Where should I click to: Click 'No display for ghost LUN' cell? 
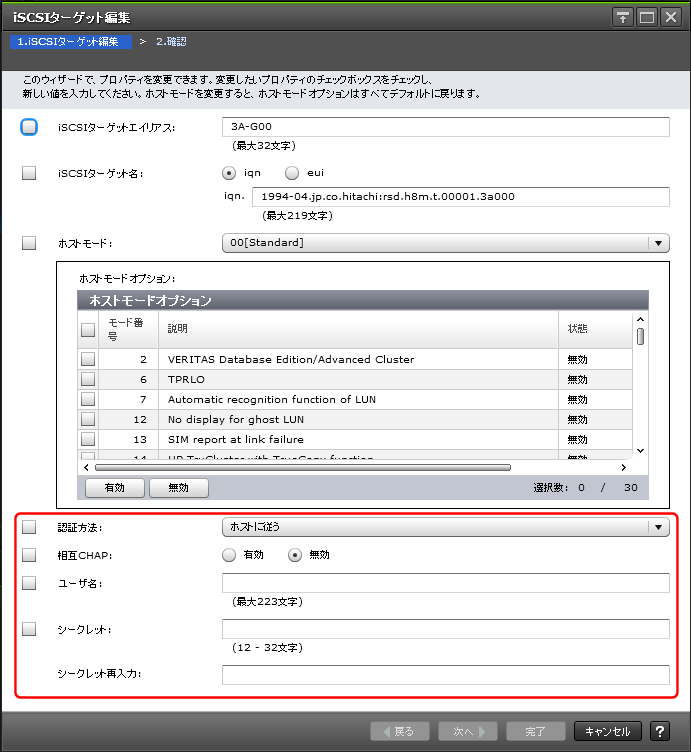(x=358, y=419)
